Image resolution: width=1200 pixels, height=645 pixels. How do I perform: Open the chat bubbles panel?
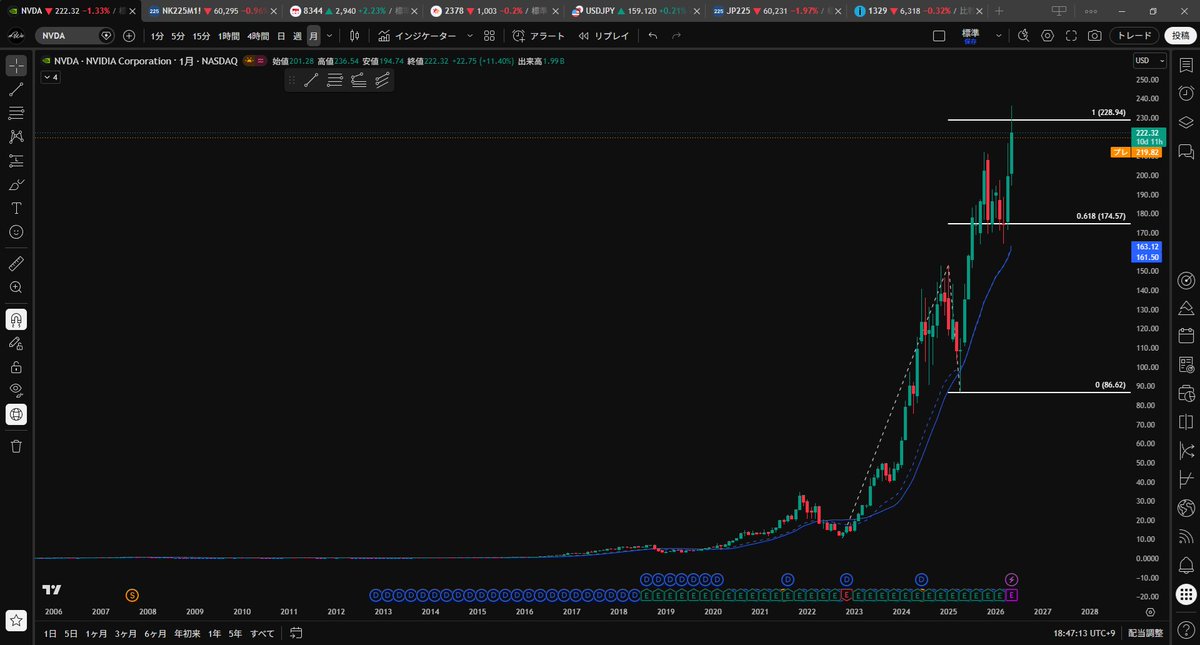(1186, 151)
